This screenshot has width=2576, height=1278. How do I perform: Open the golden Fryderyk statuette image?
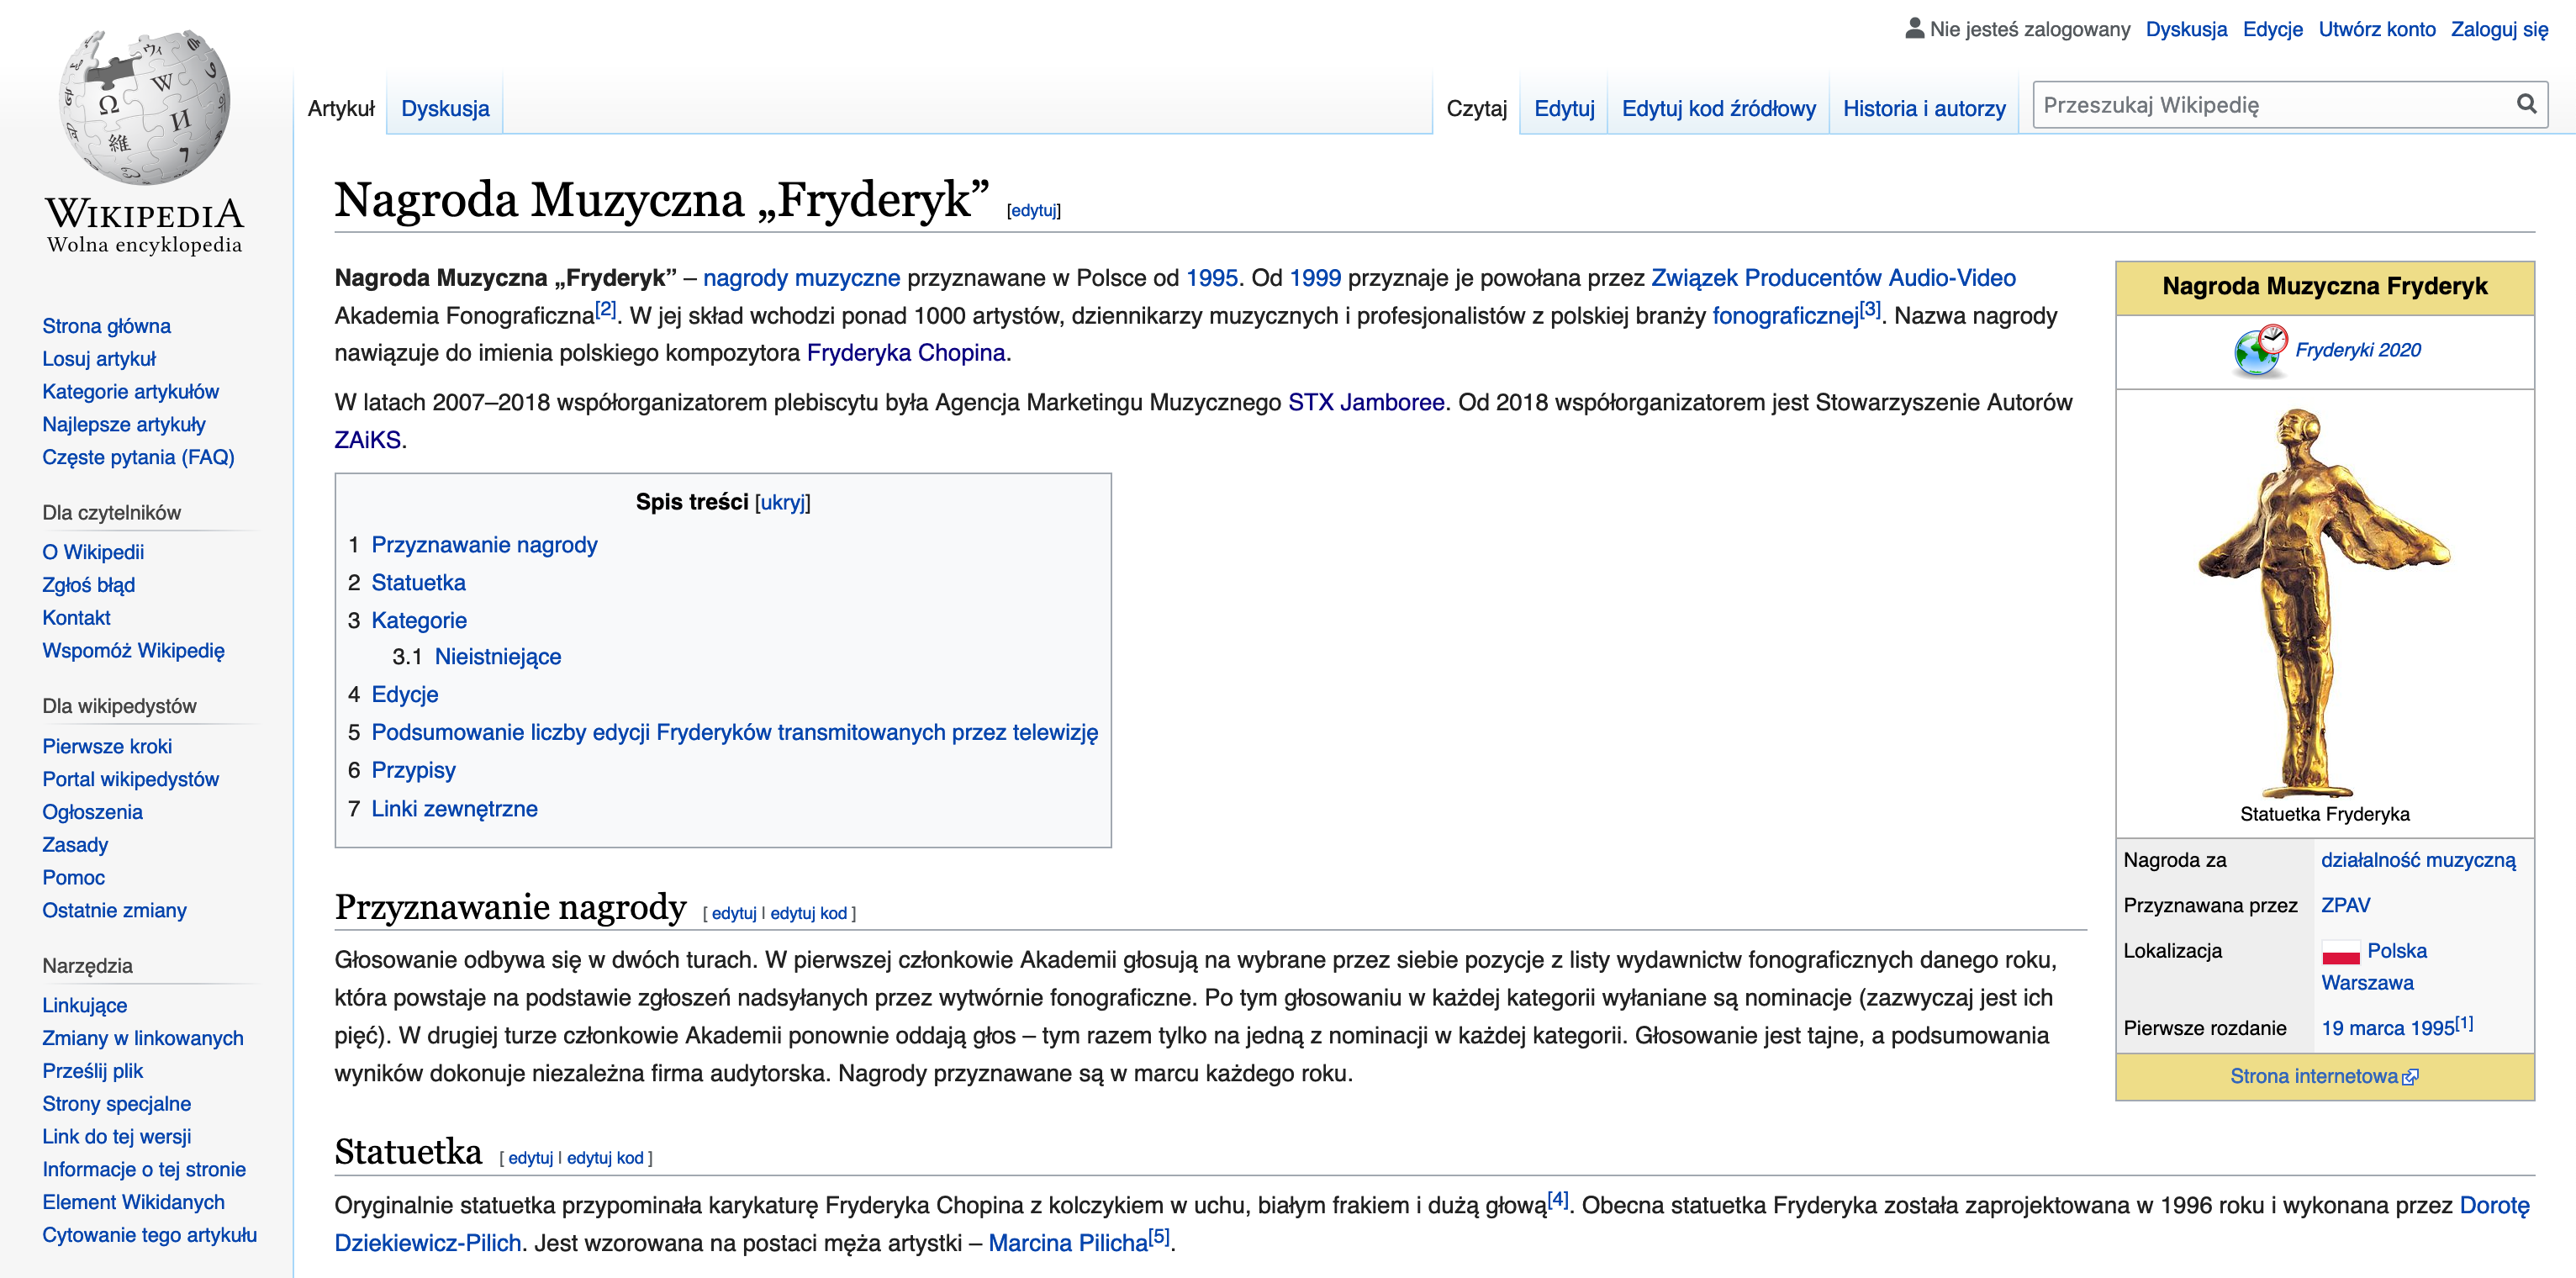tap(2324, 602)
